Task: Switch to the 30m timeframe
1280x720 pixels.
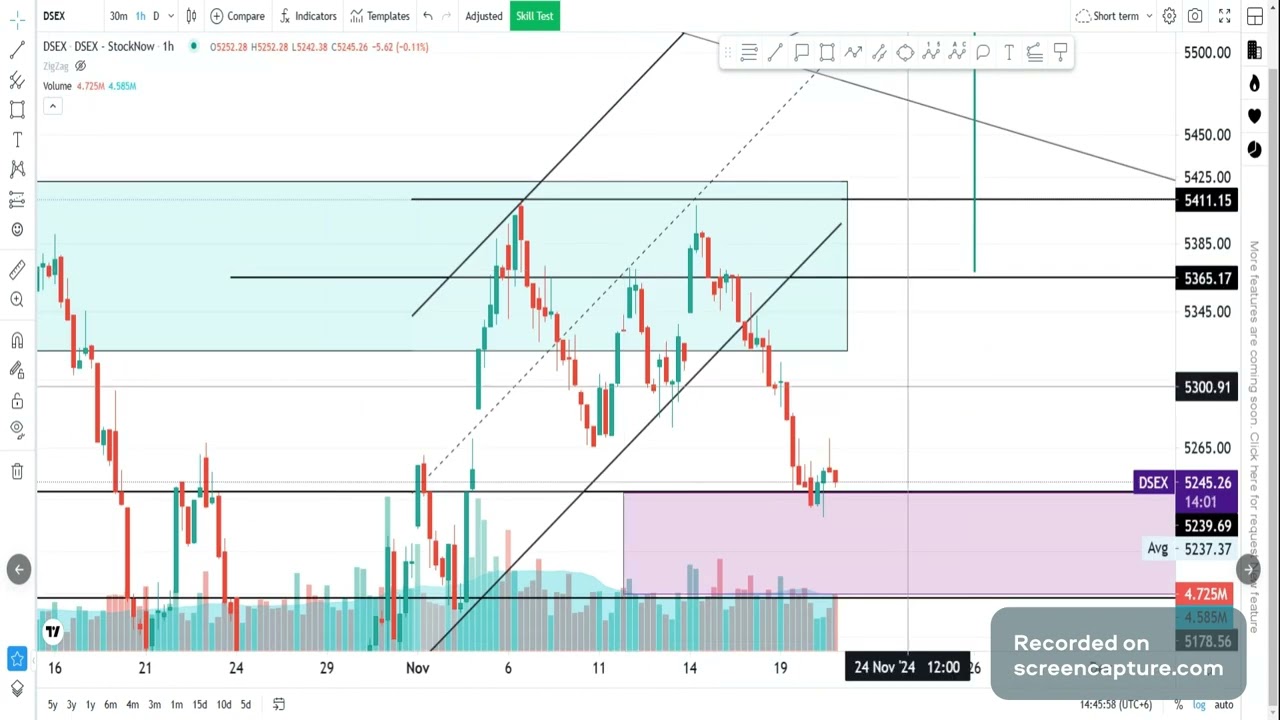Action: click(x=118, y=16)
